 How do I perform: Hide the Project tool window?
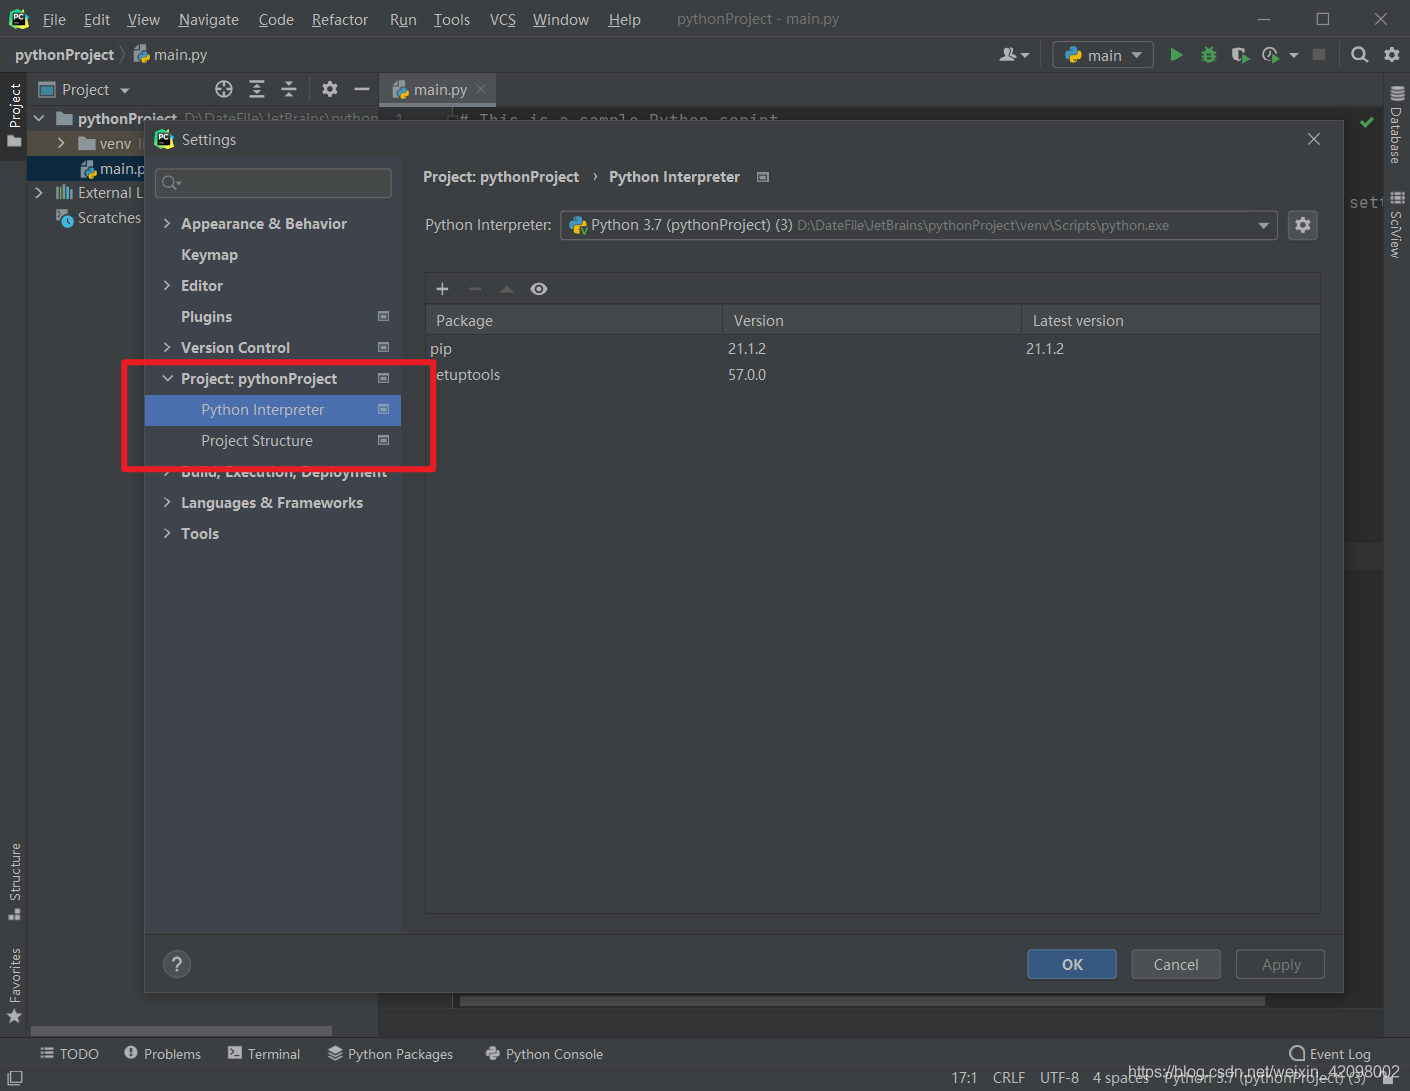[362, 90]
